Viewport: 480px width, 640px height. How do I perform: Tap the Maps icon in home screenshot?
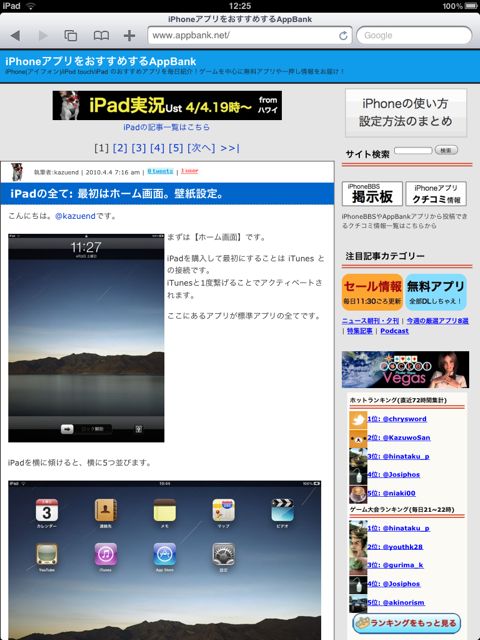tap(223, 510)
